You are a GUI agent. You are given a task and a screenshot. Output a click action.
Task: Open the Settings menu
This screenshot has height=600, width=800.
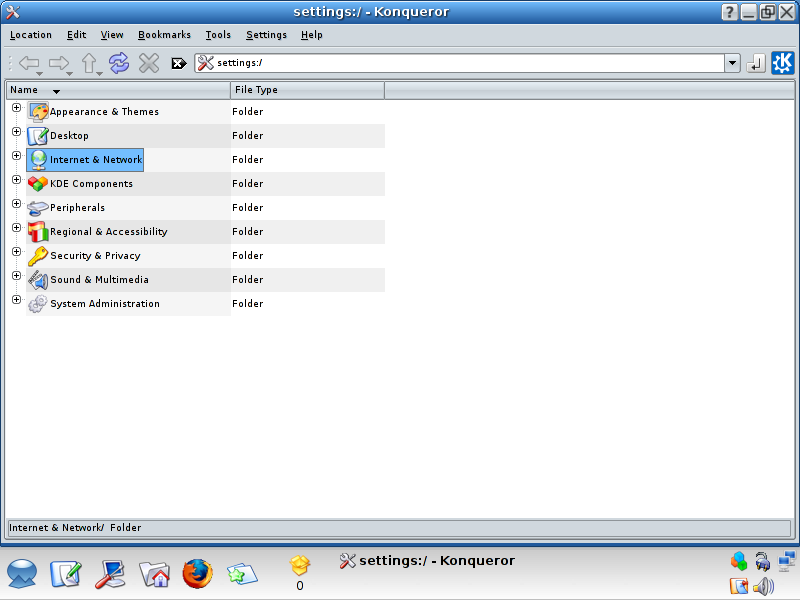[x=266, y=35]
